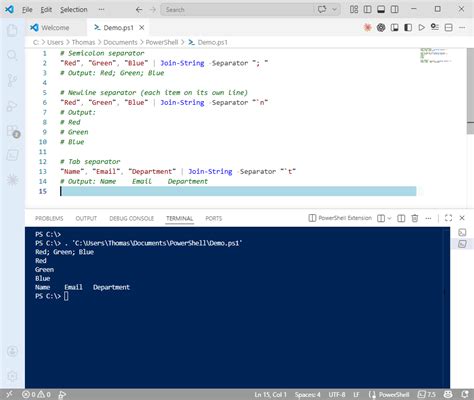Go forward with the right arrow
This screenshot has height=400, width=474.
pyautogui.click(x=152, y=10)
